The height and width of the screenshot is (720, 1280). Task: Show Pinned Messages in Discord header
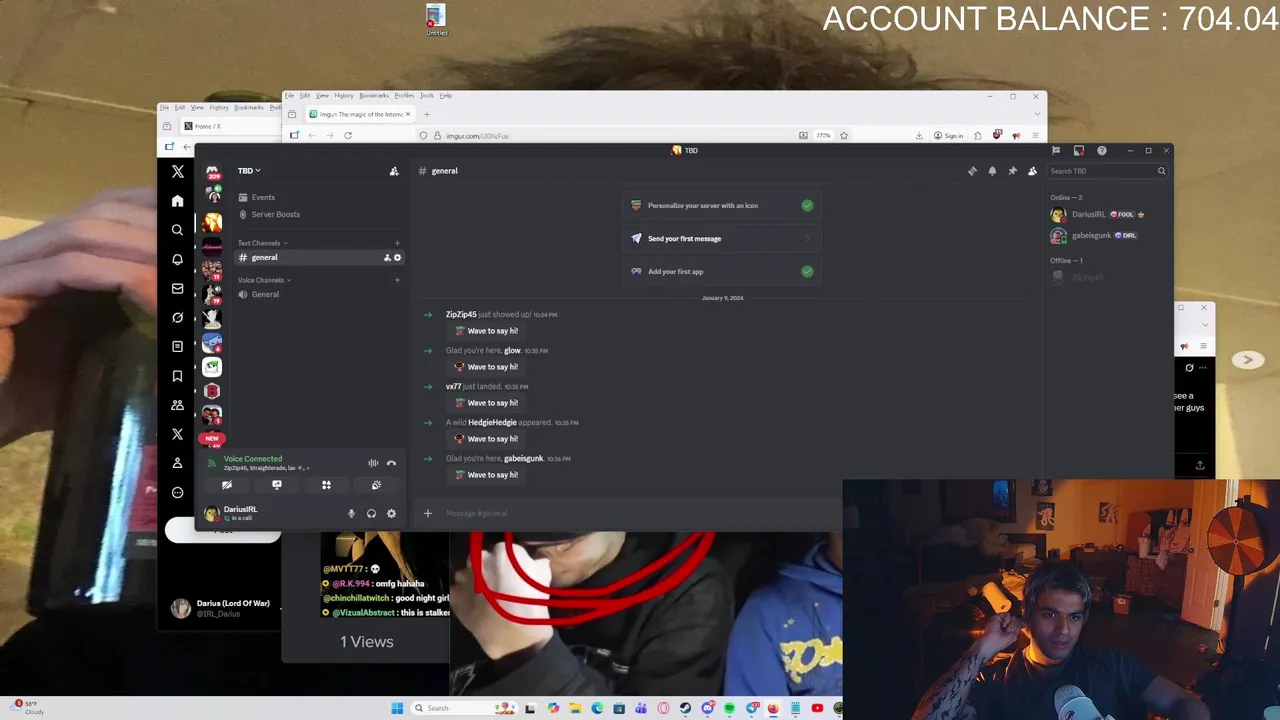[1012, 171]
